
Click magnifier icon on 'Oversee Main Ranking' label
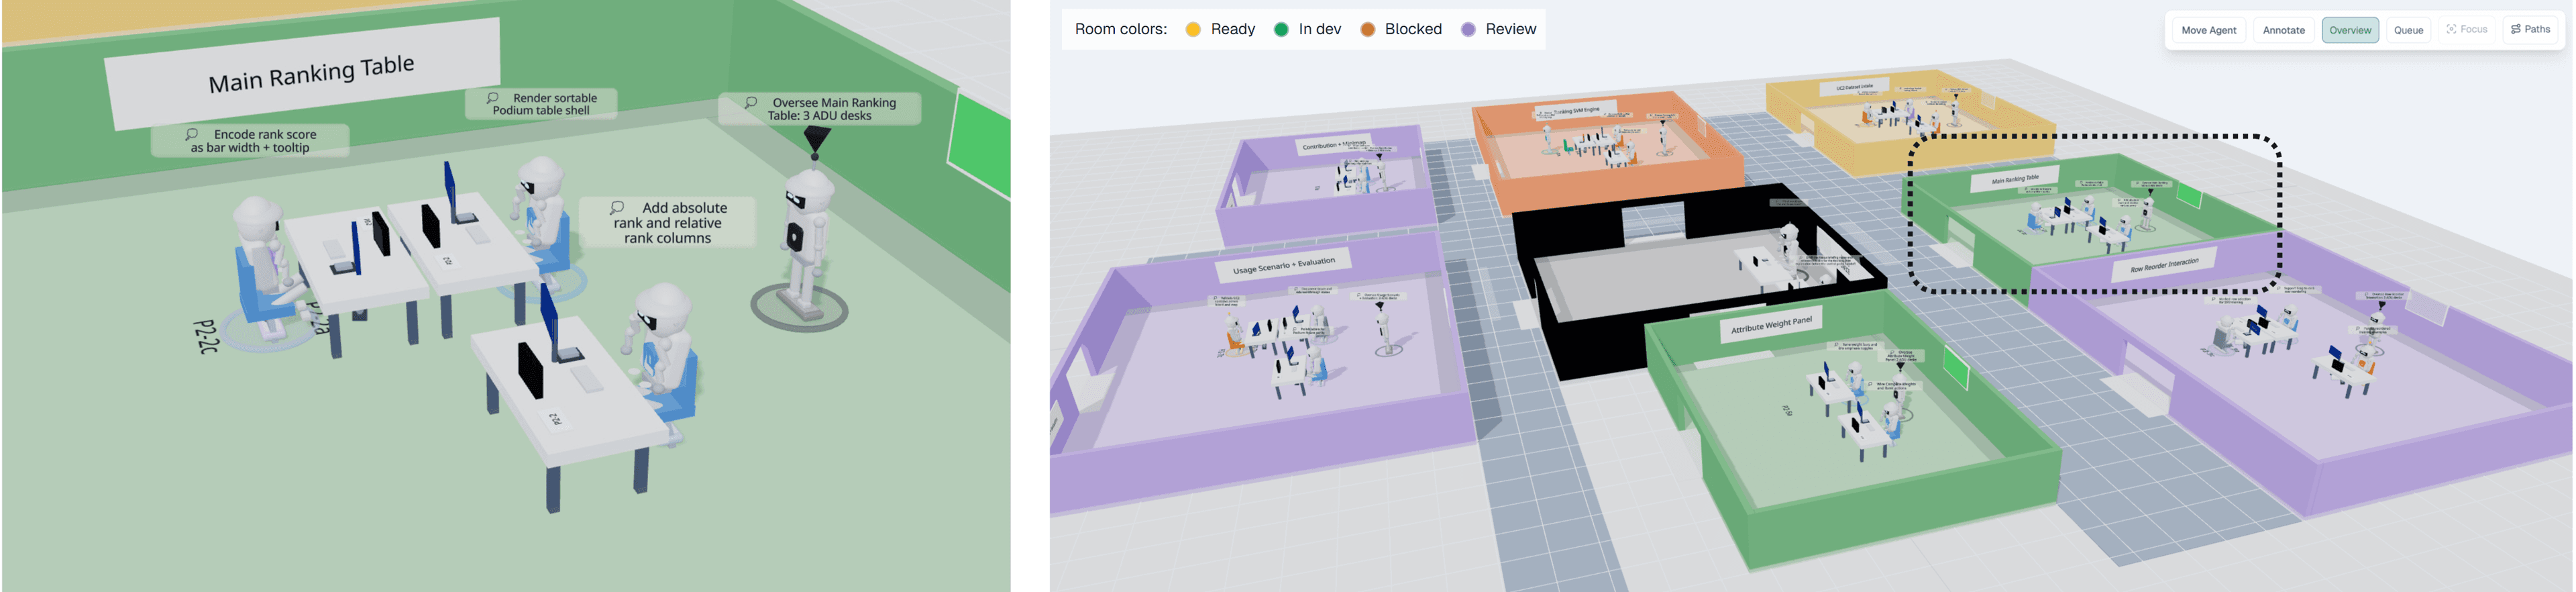coord(750,102)
